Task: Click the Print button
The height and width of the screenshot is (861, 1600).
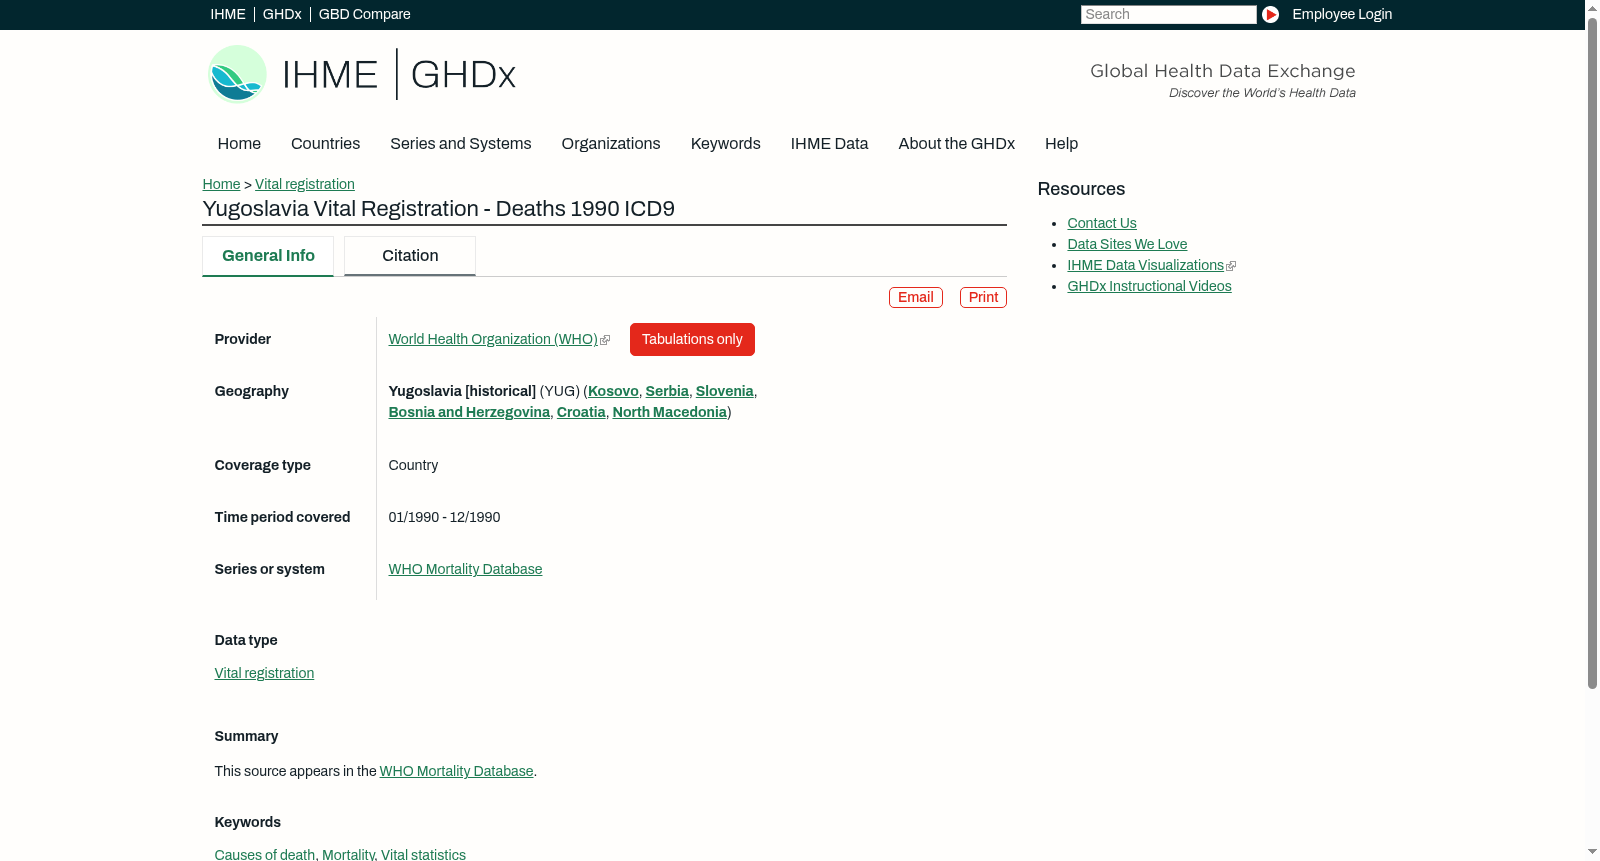Action: pos(983,297)
